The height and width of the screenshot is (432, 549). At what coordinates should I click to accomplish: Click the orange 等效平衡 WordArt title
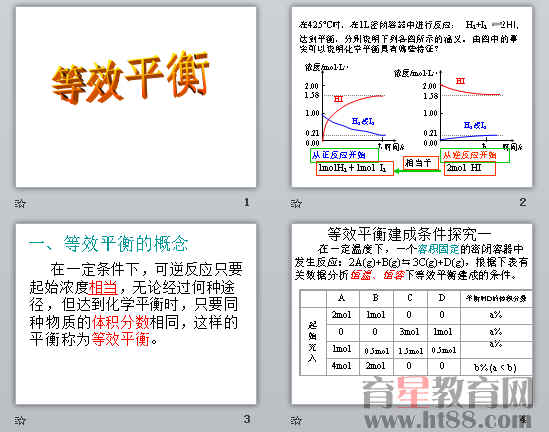tap(130, 78)
